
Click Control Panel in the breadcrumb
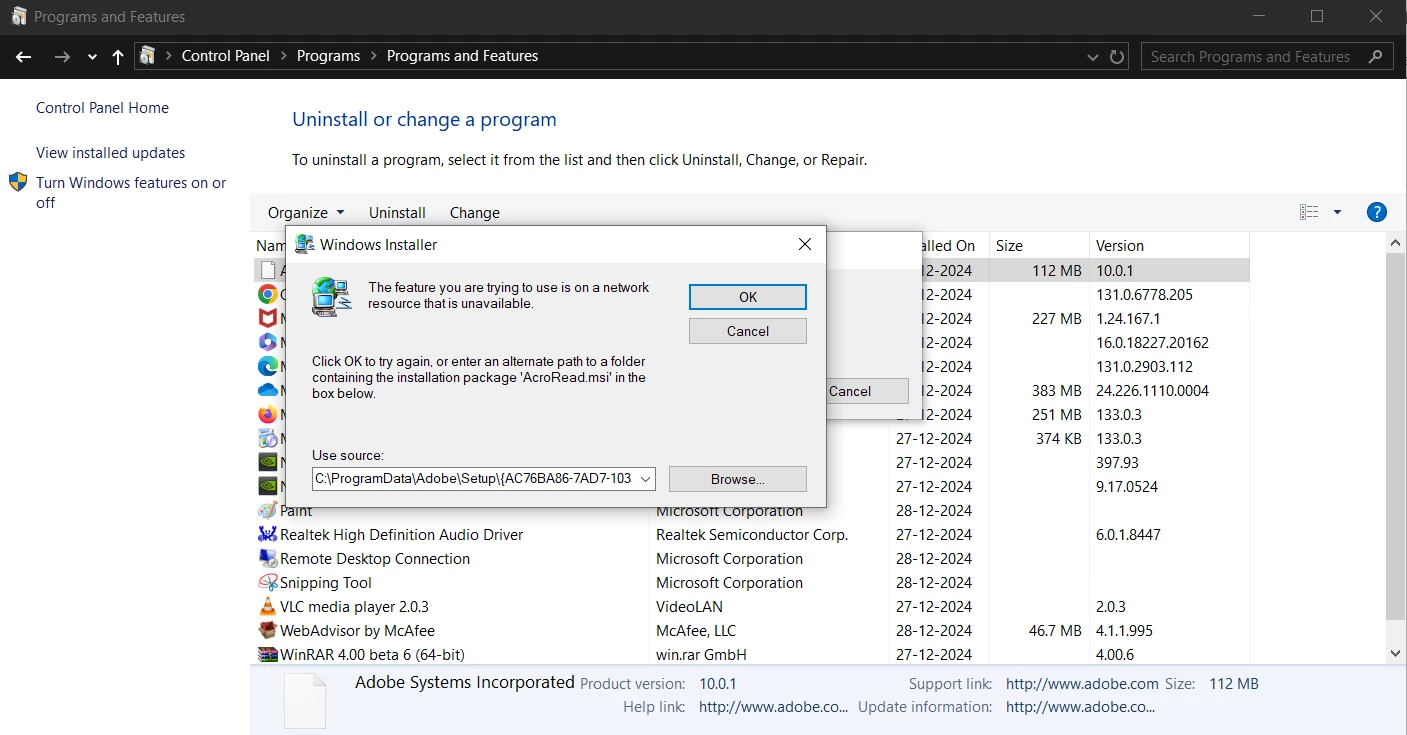225,56
